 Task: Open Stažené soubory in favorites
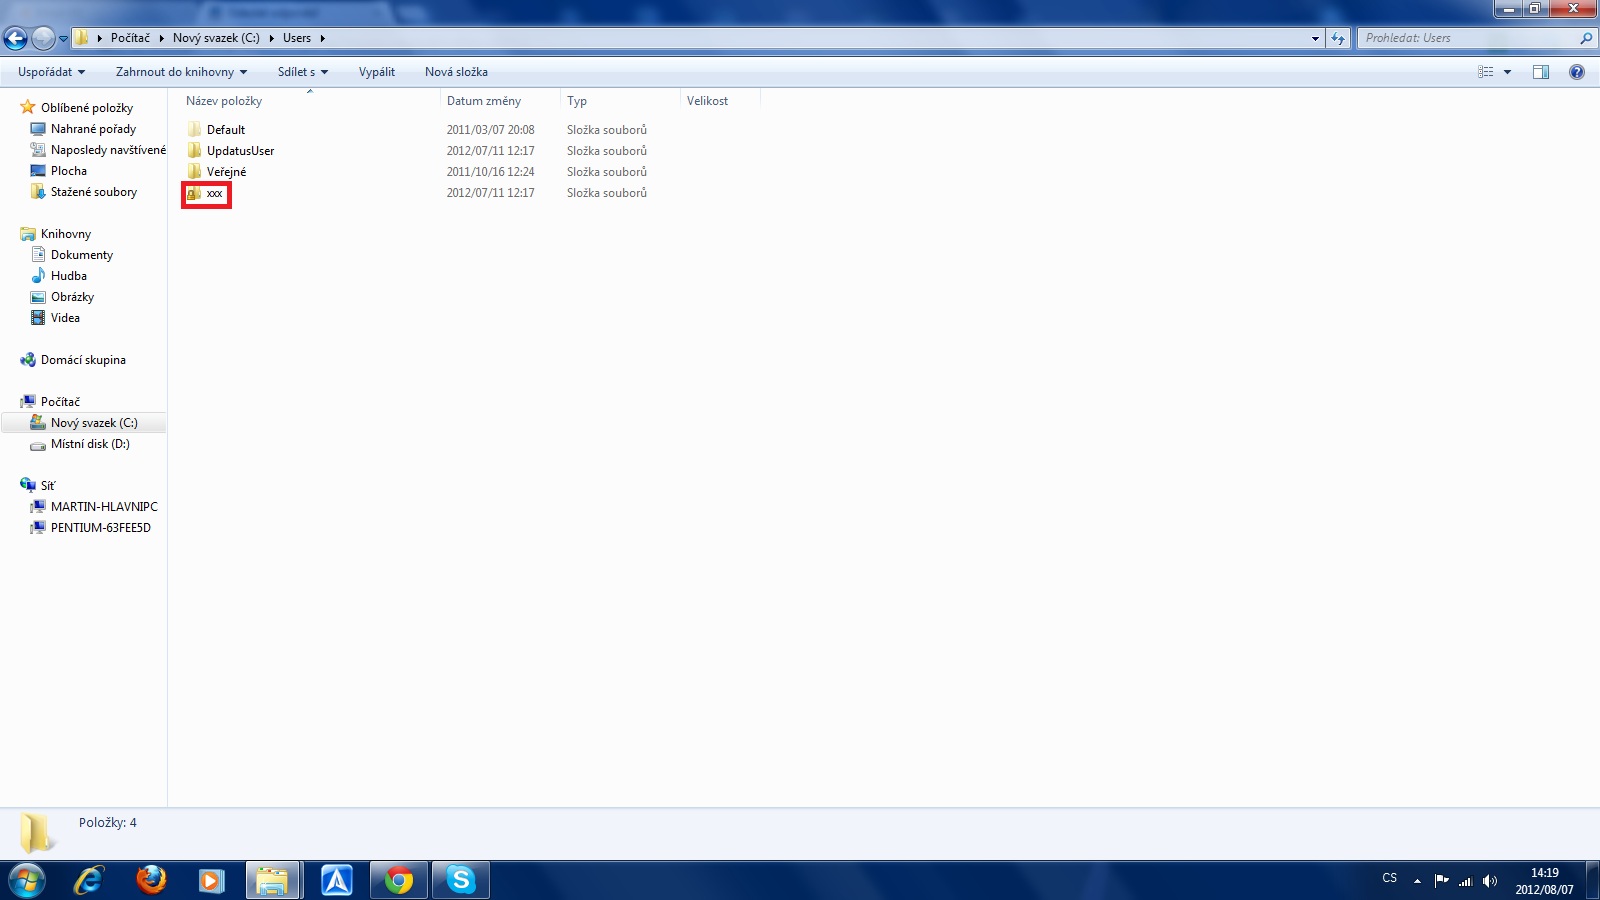(x=94, y=192)
